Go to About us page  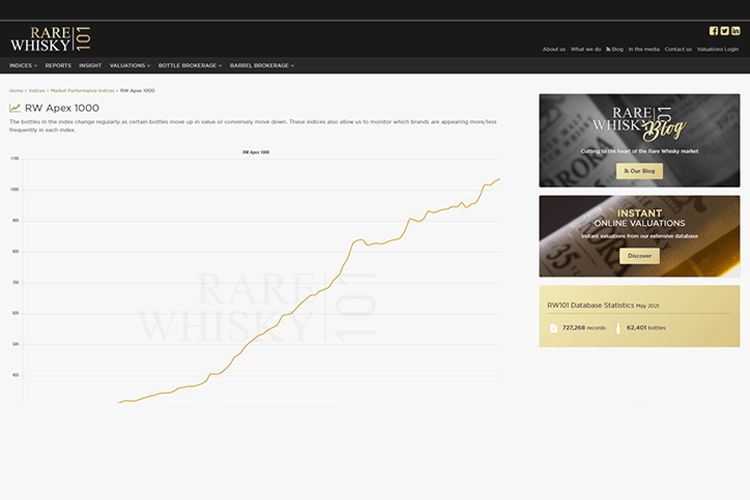pos(554,49)
